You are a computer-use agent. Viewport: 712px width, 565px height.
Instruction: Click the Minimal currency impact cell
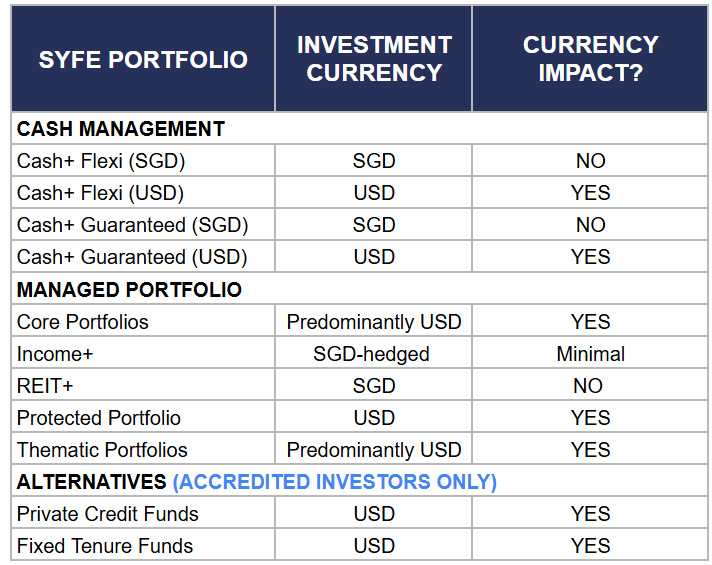(x=591, y=354)
